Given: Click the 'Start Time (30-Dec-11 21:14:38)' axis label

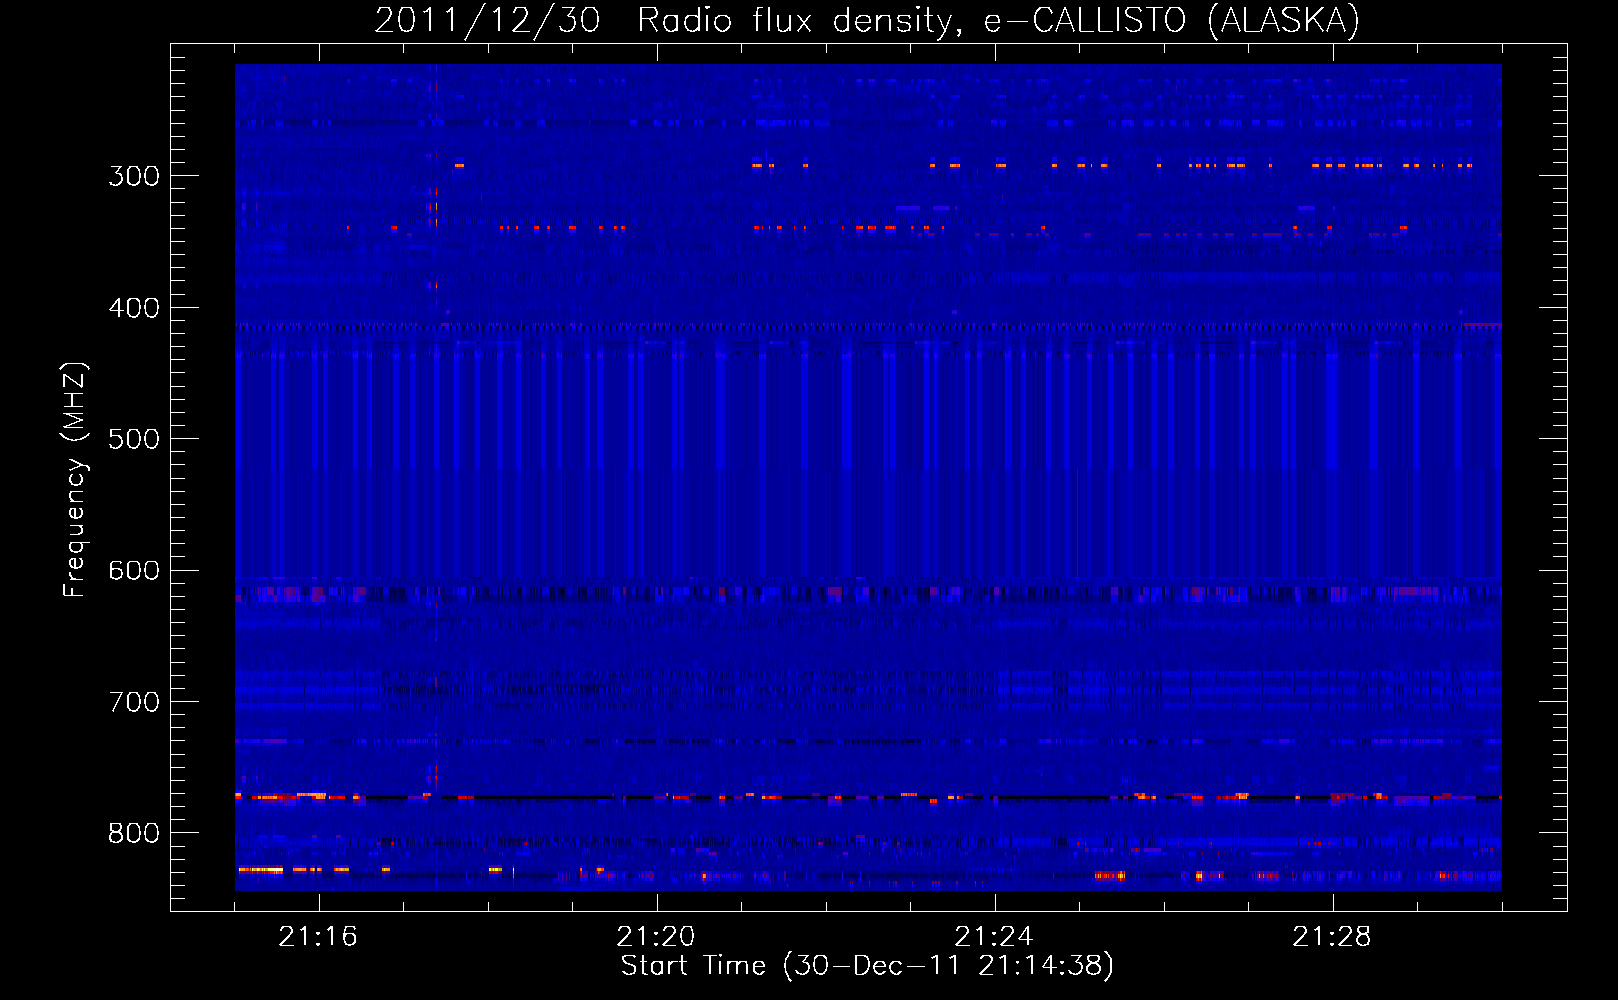Looking at the screenshot, I should pyautogui.click(x=867, y=966).
